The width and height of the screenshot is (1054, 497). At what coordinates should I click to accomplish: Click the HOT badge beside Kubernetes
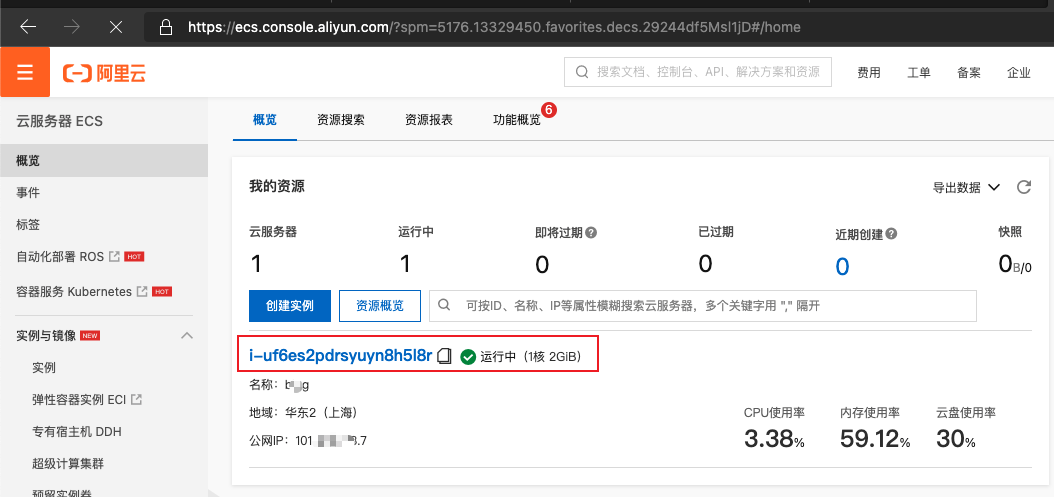(x=162, y=292)
